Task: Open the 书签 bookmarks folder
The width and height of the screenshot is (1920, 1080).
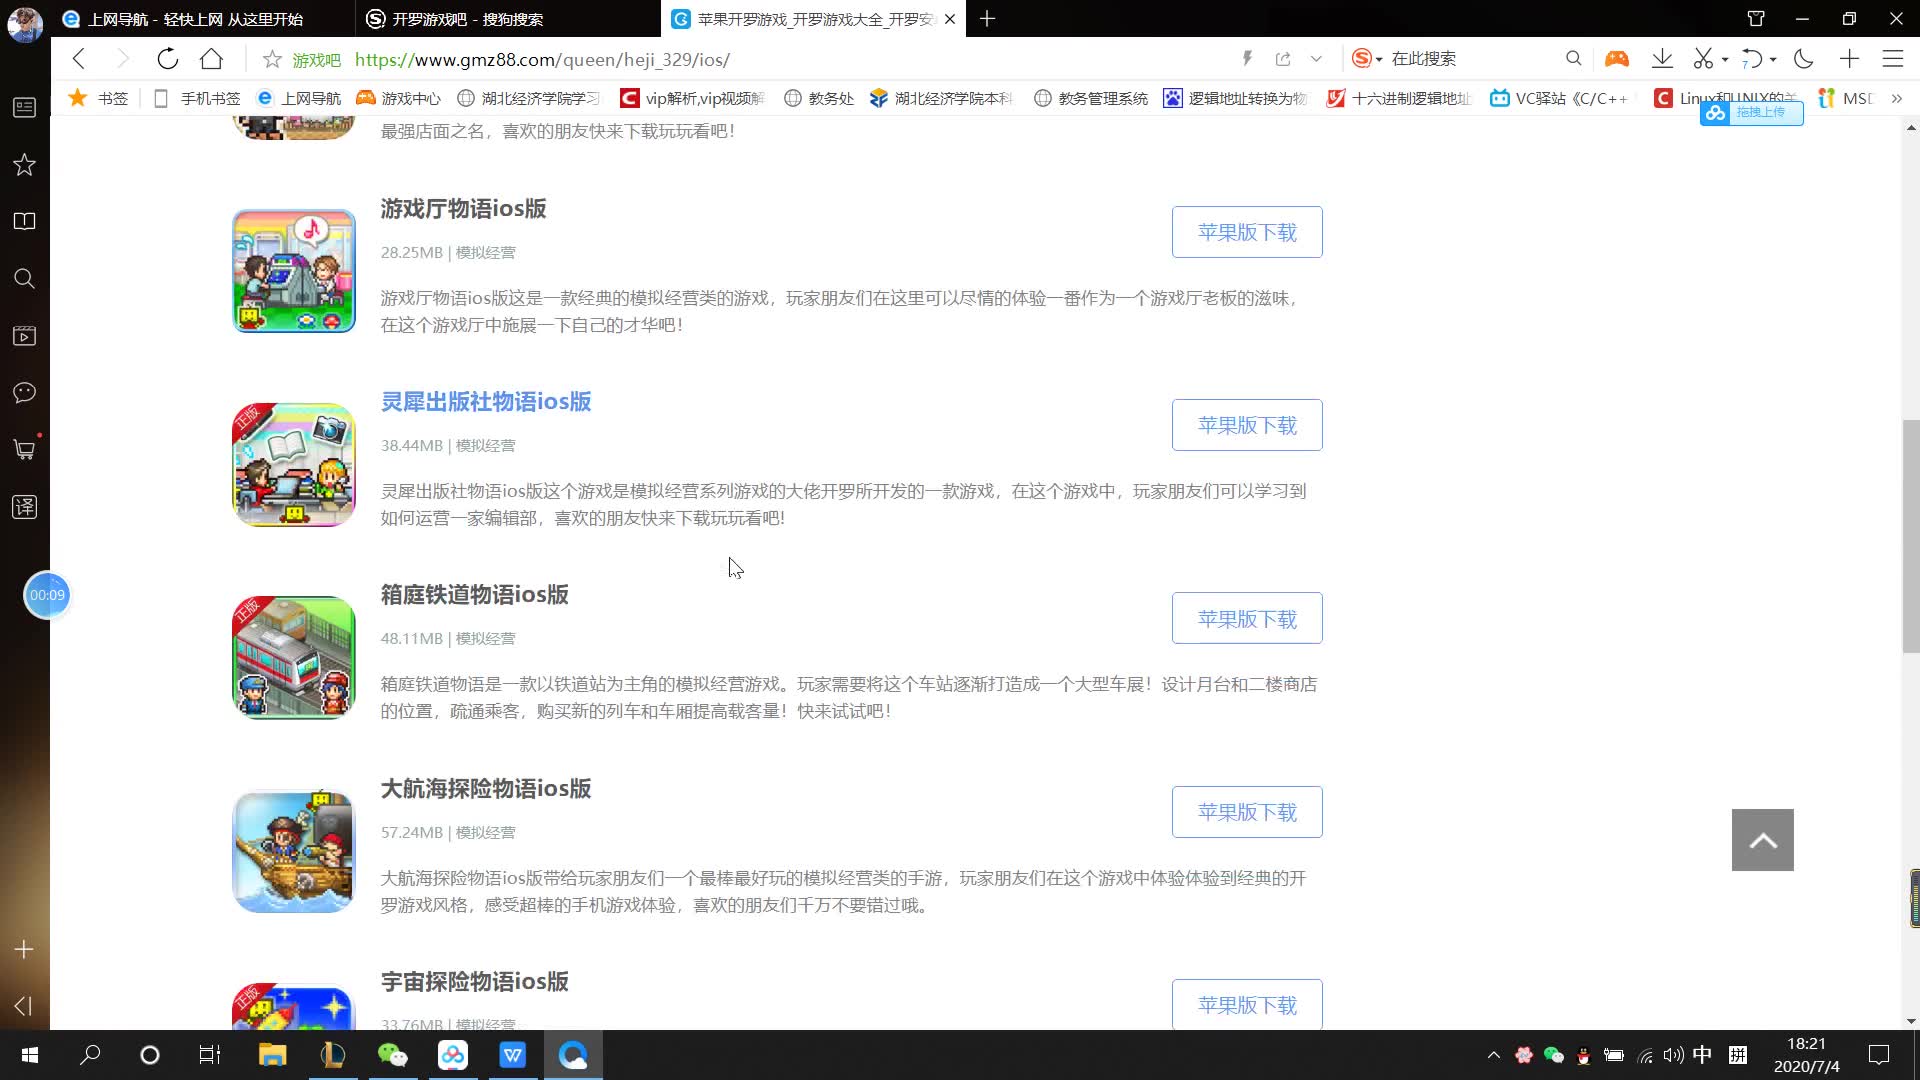Action: pyautogui.click(x=98, y=98)
